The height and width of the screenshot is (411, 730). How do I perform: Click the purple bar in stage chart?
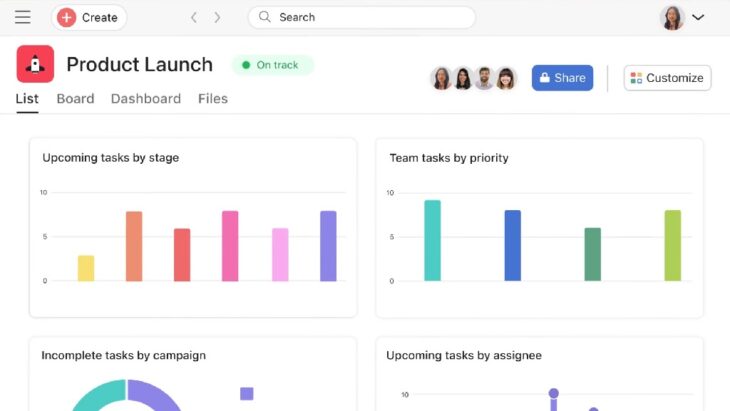point(328,246)
